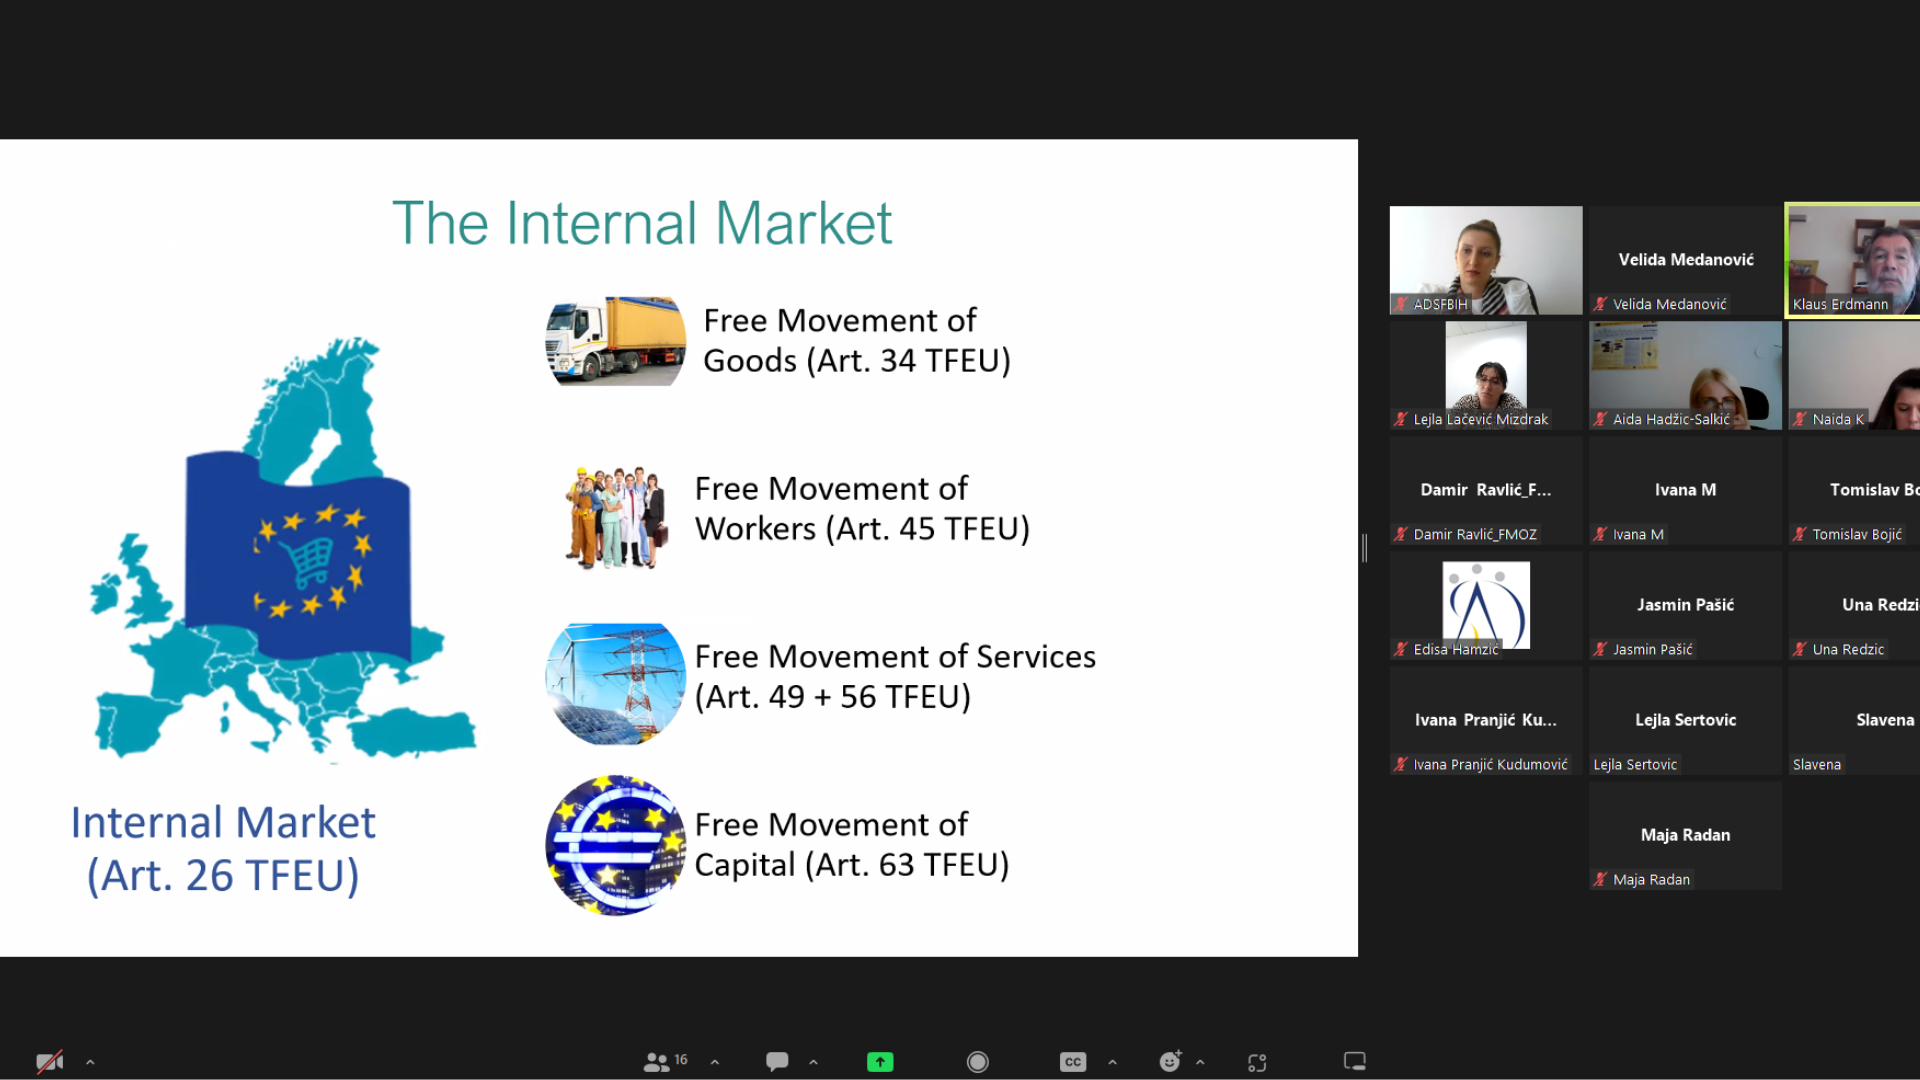Screen dimensions: 1920x1080
Task: Select Lejla Lačević Mizdrak video tile
Action: point(1486,375)
